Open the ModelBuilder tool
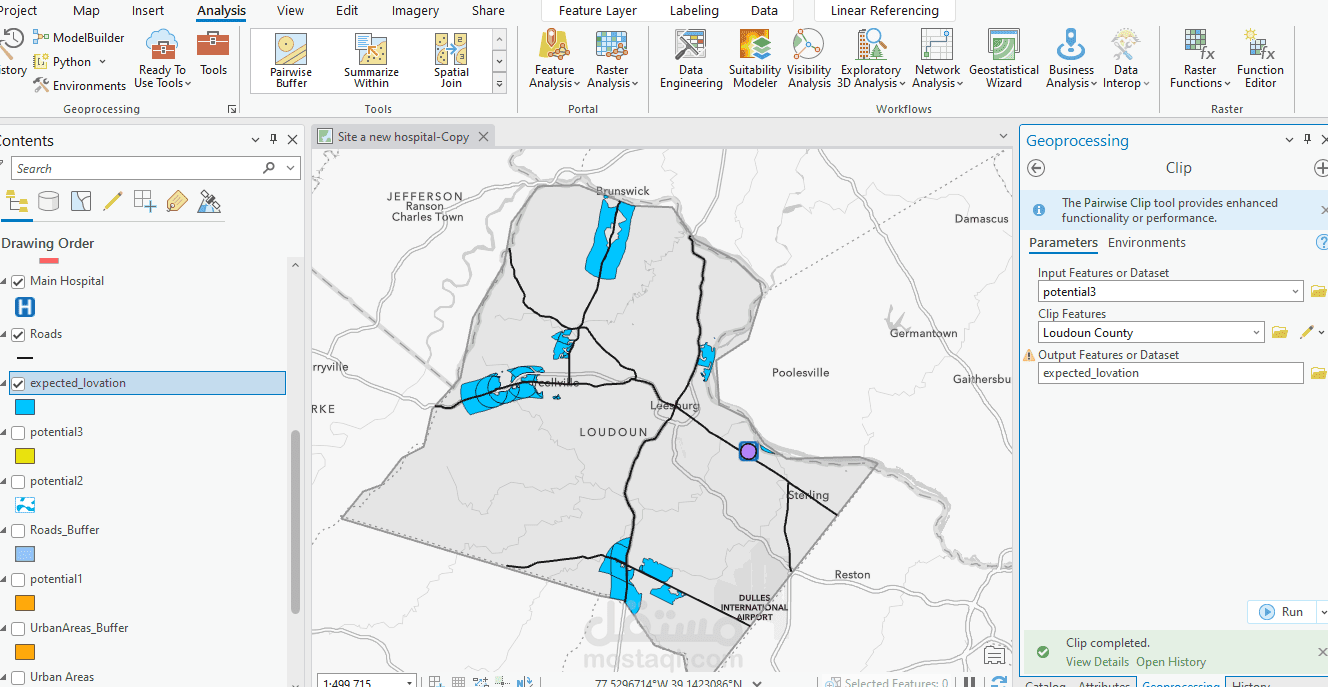Screen dimensions: 1328x687 pos(79,37)
